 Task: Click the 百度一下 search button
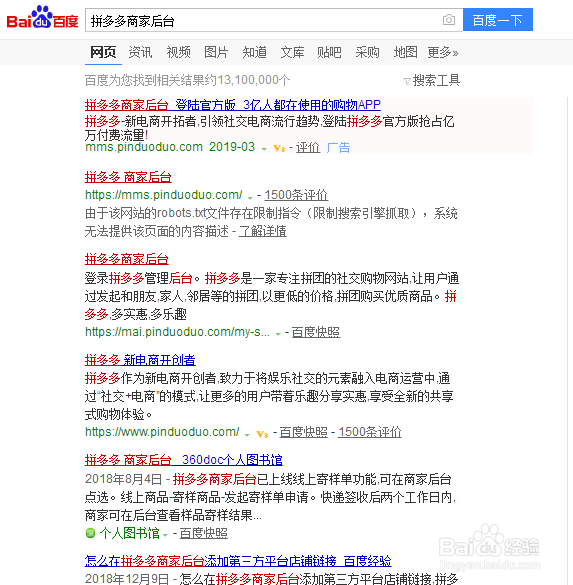click(x=498, y=20)
